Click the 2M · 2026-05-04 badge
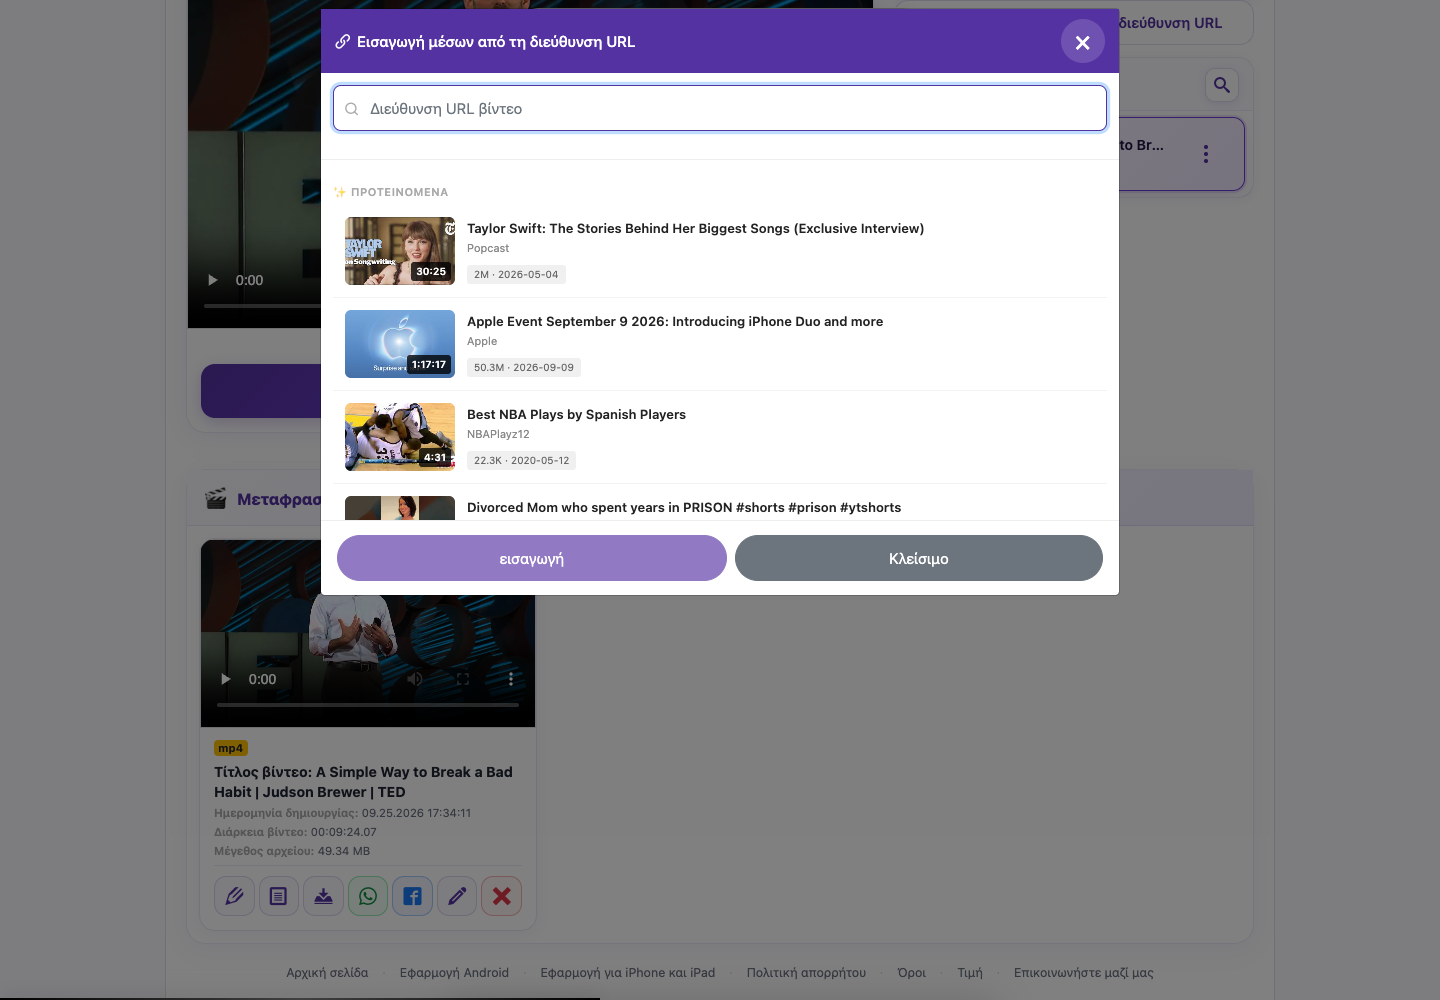This screenshot has width=1440, height=1000. 516,274
